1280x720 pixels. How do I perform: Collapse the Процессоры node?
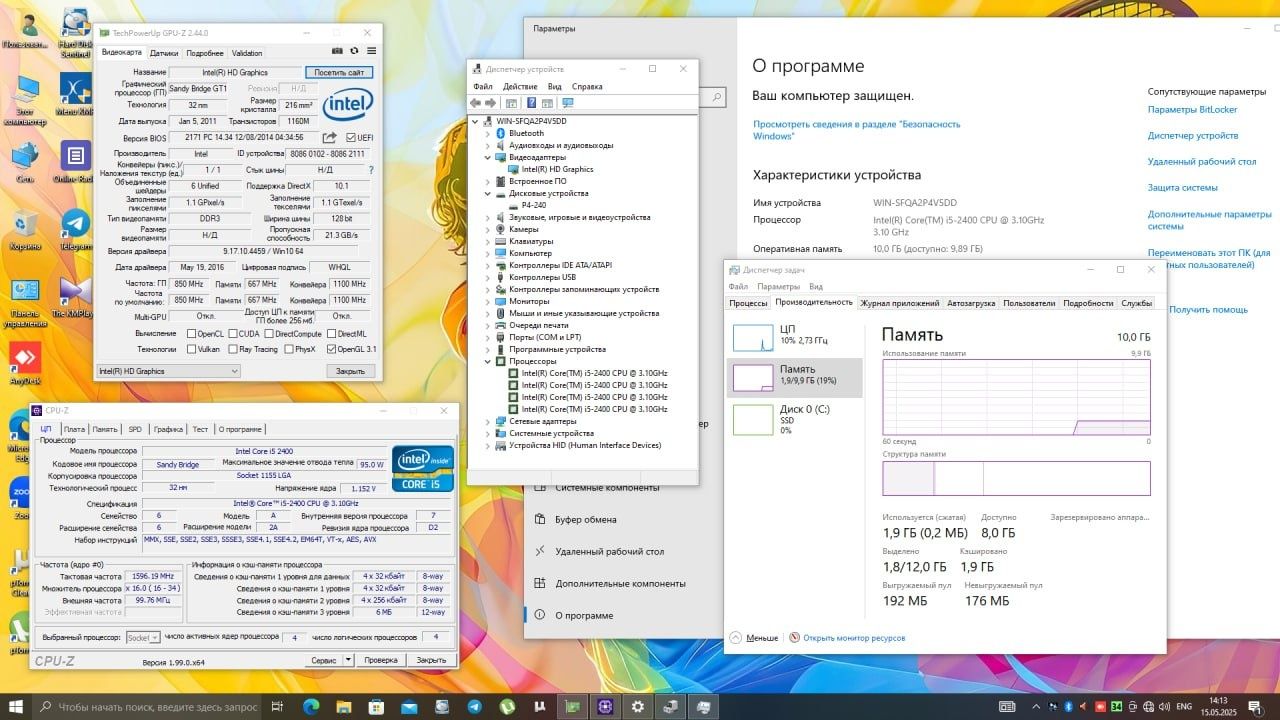coord(488,361)
